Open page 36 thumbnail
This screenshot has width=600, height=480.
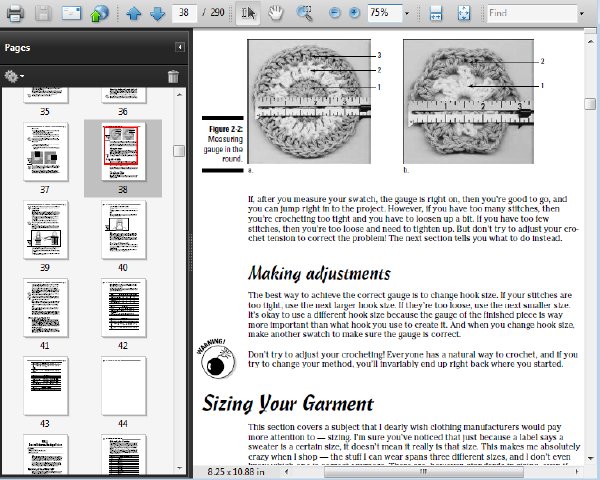[x=123, y=95]
